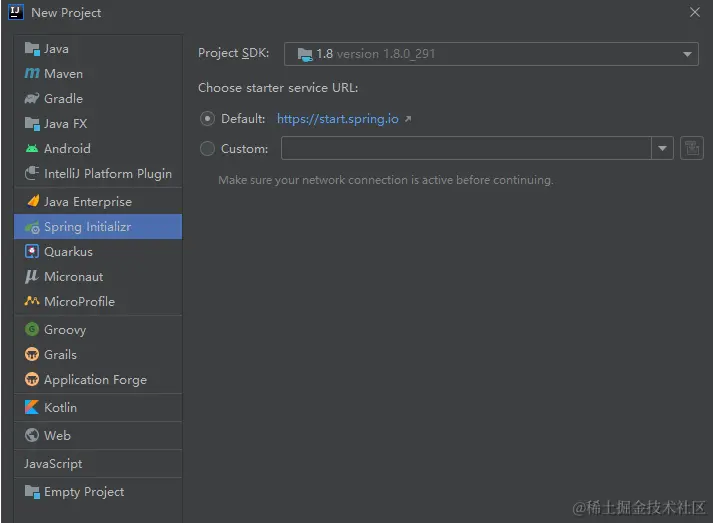Click the Web globe icon

(32, 435)
